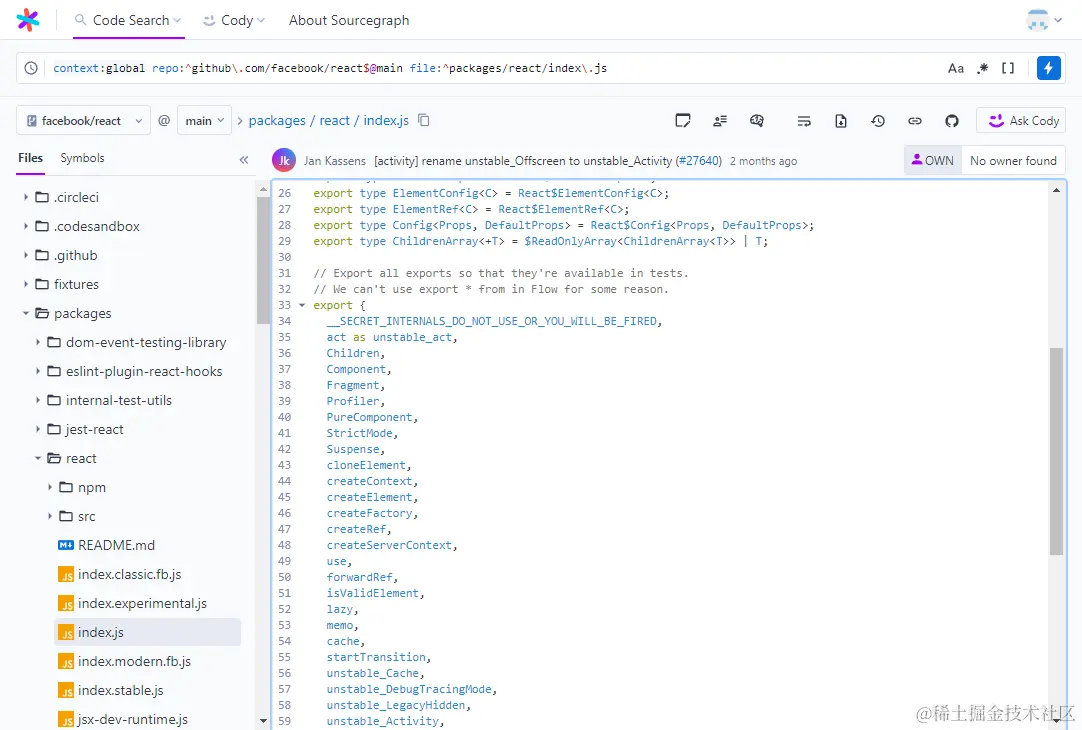Open main branch selector
Viewport: 1082px width, 730px height.
[204, 121]
